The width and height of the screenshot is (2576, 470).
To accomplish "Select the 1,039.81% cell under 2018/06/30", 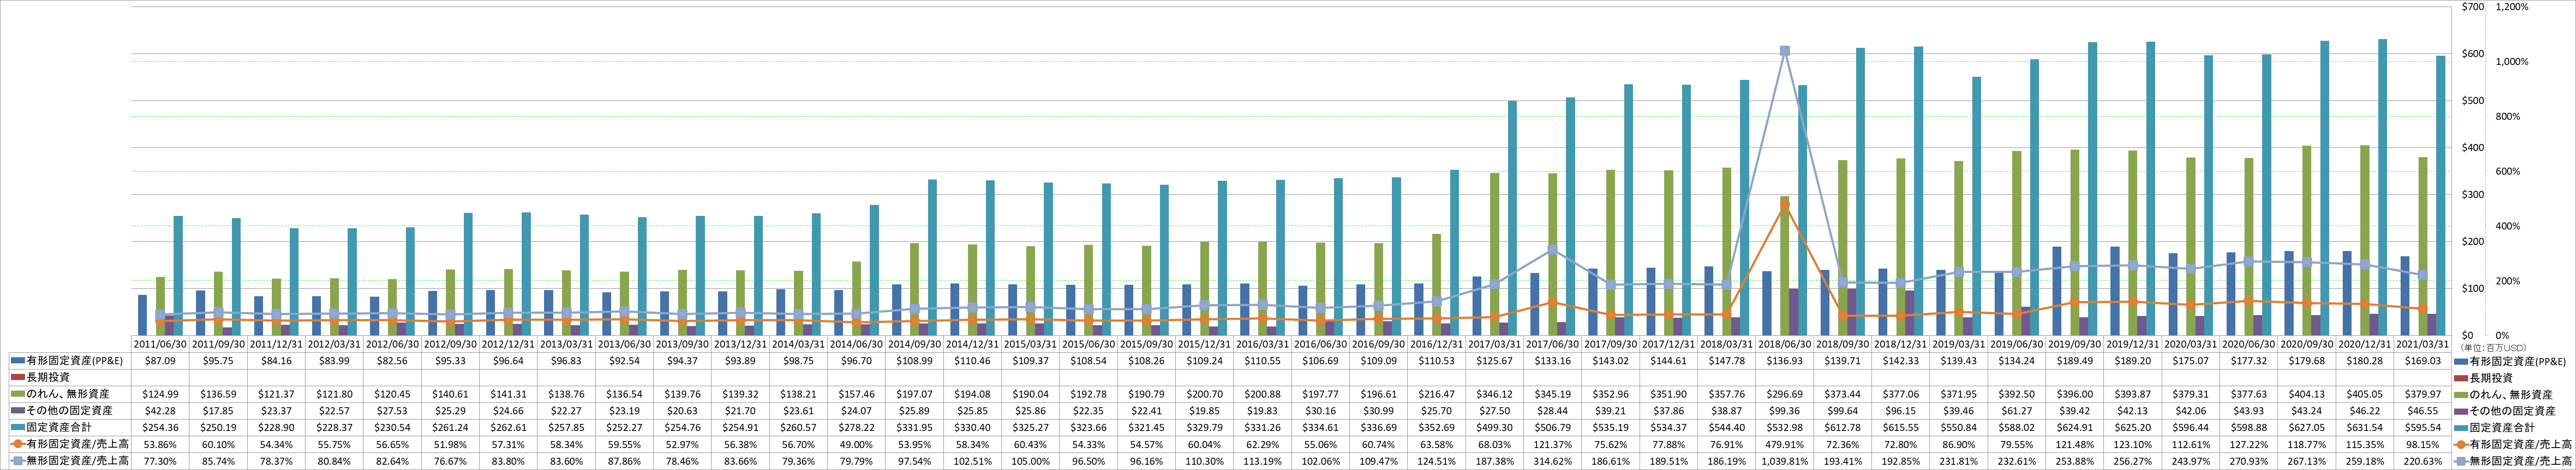I will click(x=1785, y=460).
